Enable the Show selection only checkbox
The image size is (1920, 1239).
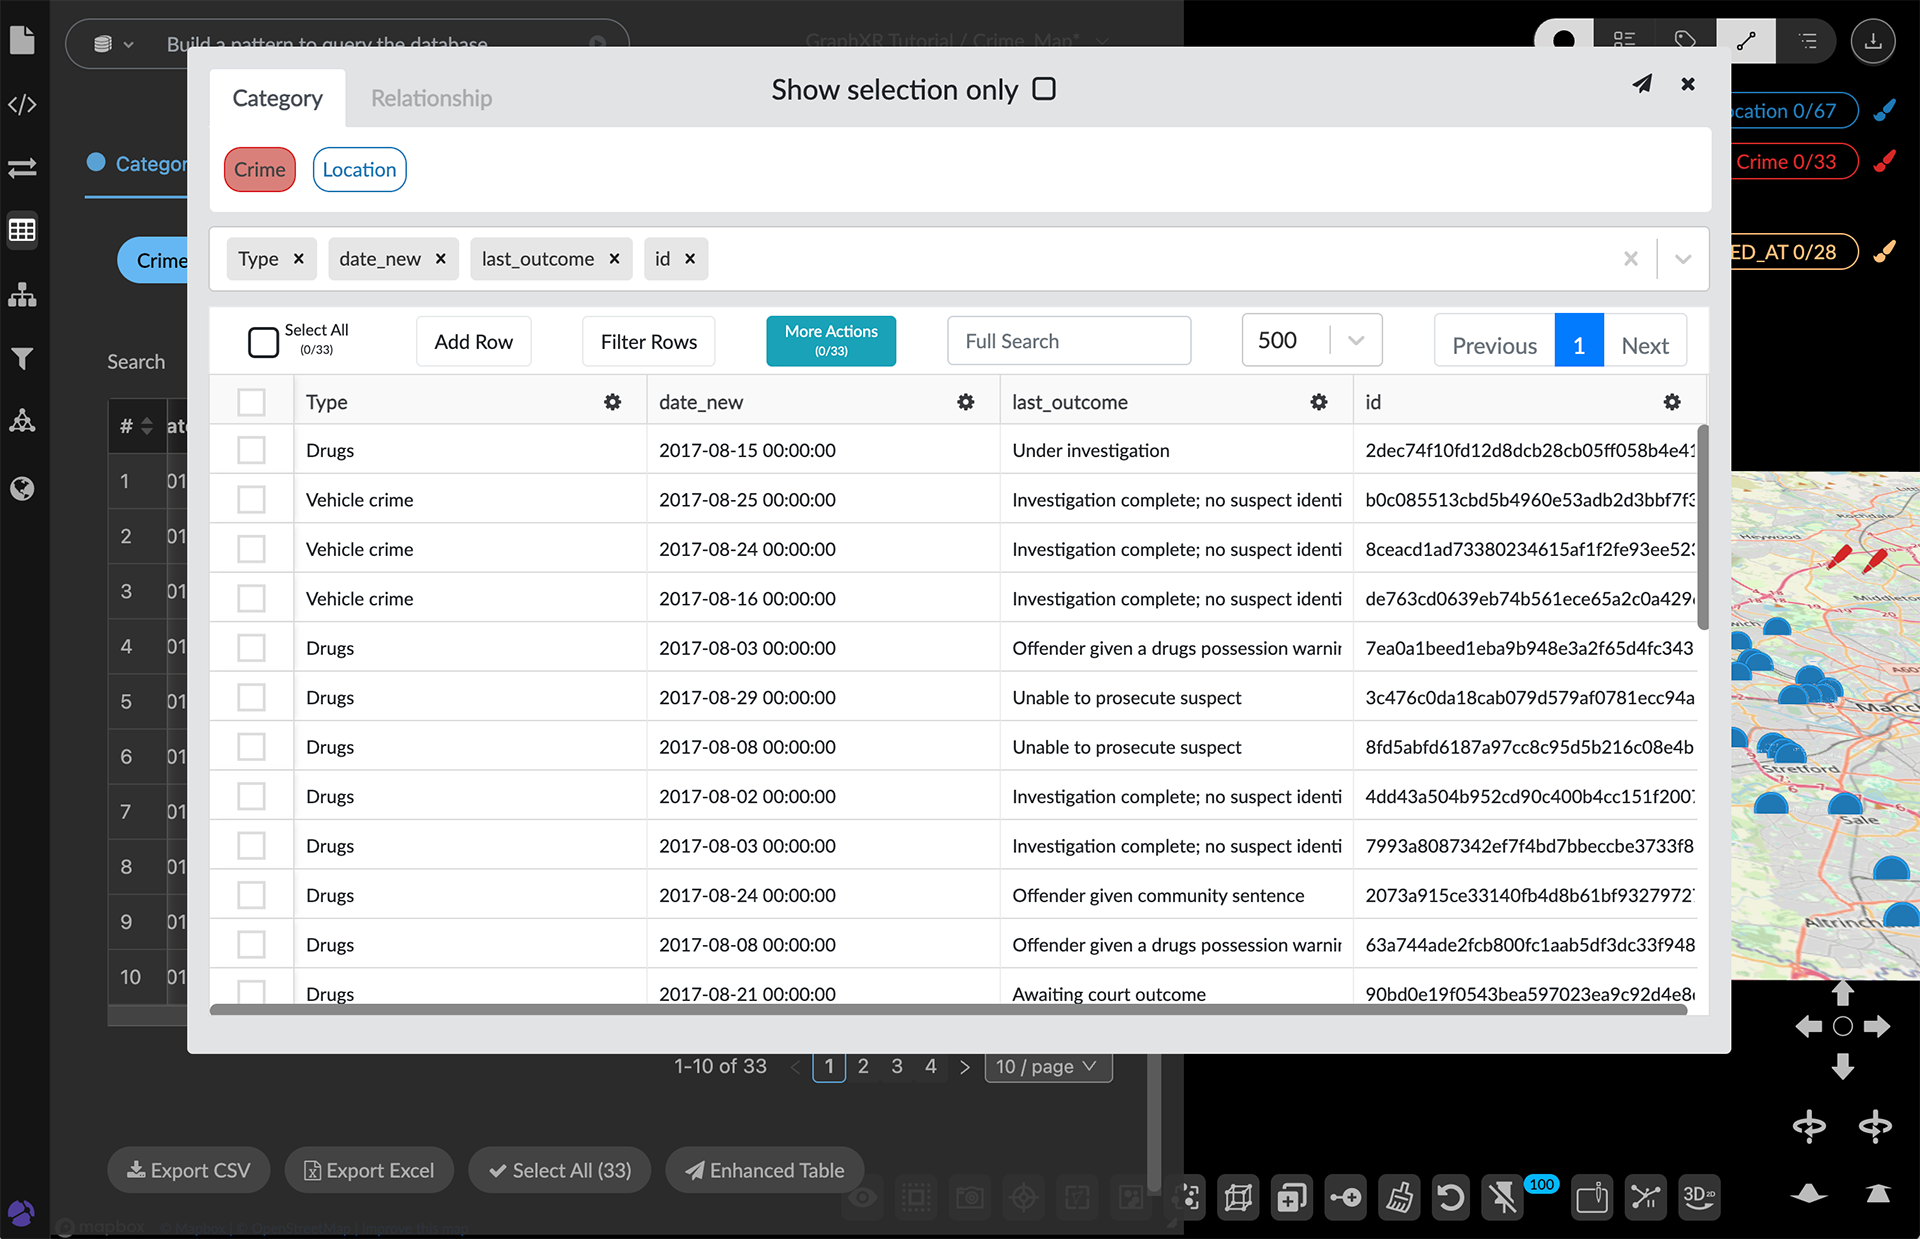[x=1044, y=89]
